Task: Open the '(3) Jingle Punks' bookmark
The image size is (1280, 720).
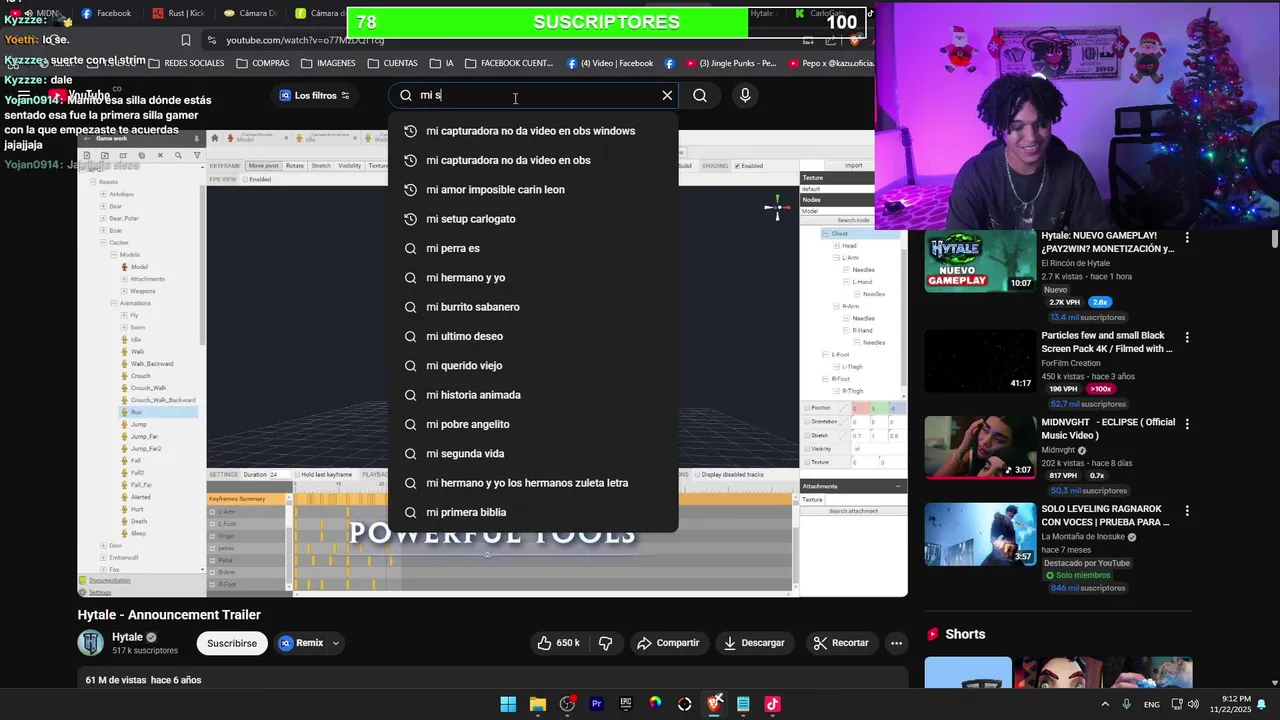Action: coord(731,63)
